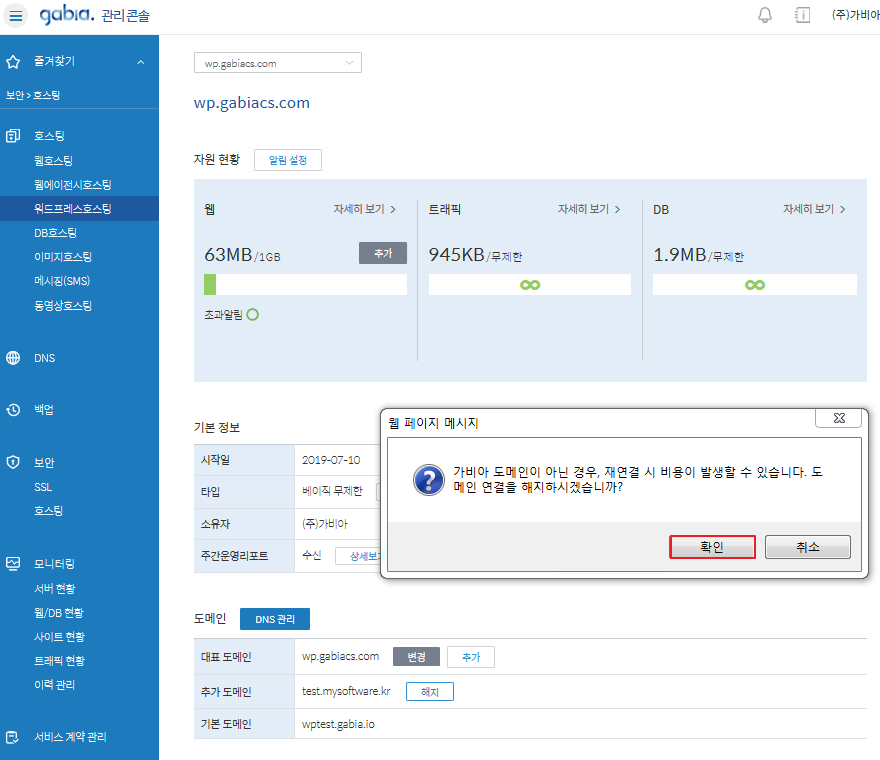Viewport: 880px width, 760px height.
Task: Collapse the 즐겨찾기 section chevron
Action: (x=141, y=62)
